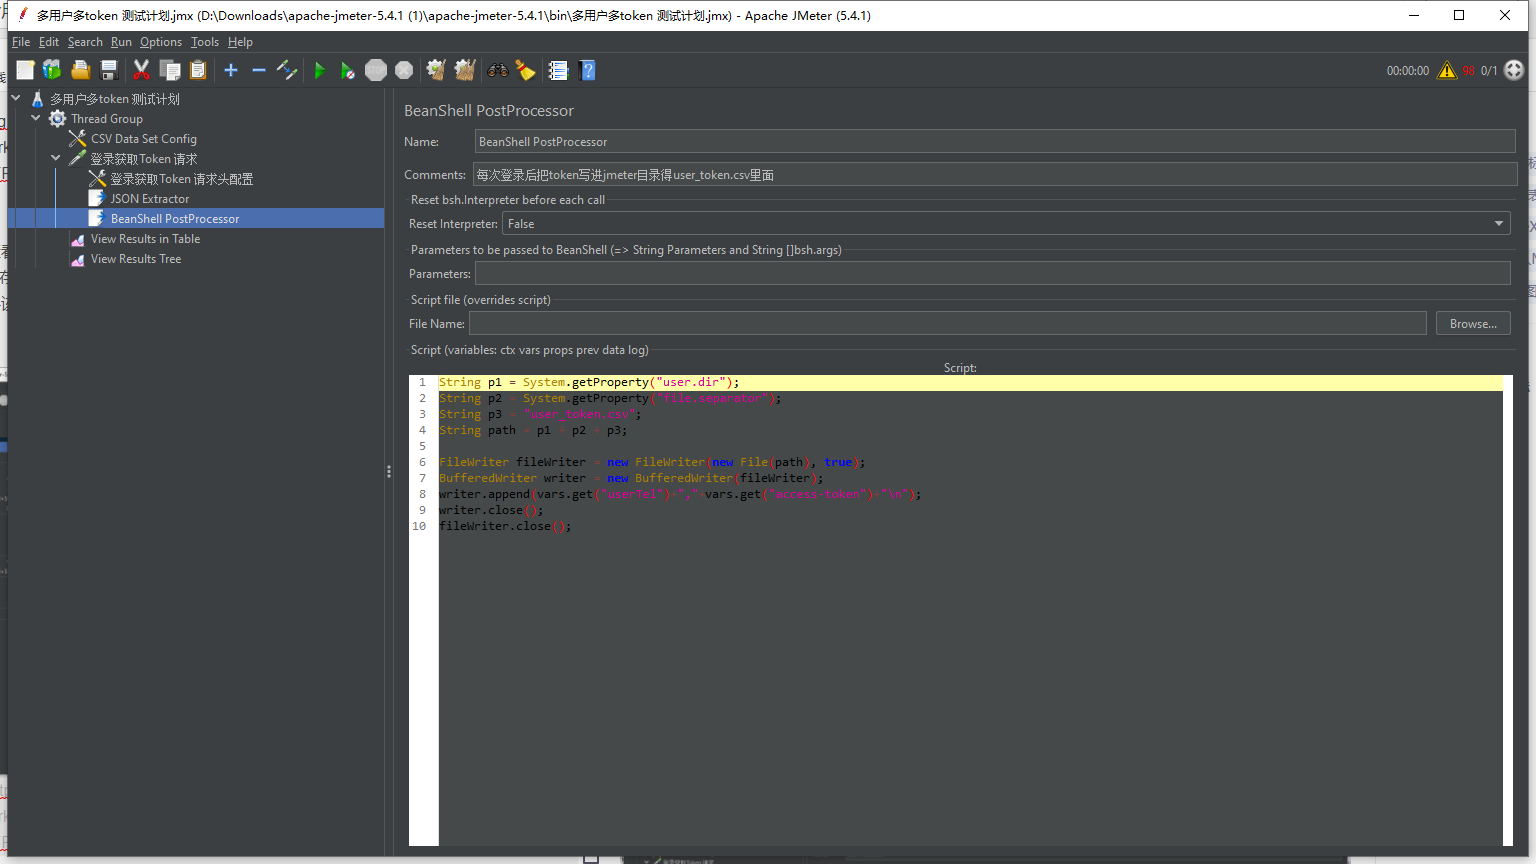Click the yellow warning log triangle icon
This screenshot has width=1536, height=864.
[1447, 70]
